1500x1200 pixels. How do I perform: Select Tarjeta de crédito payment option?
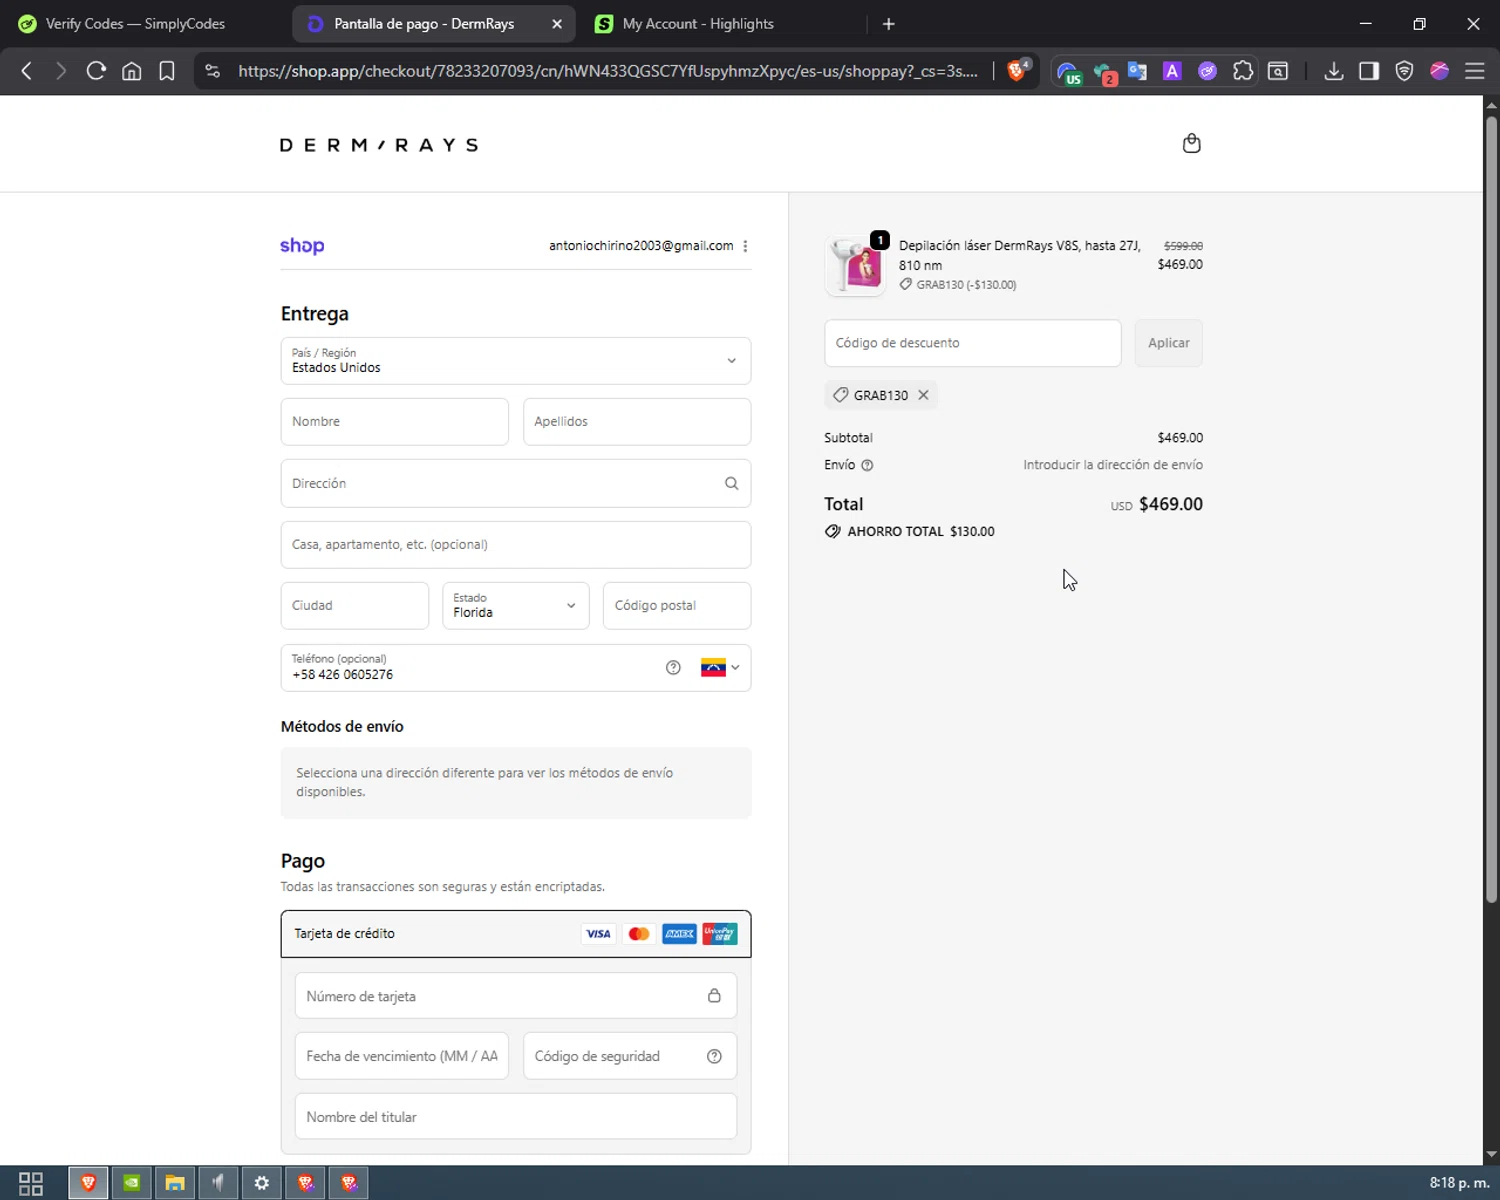(x=516, y=934)
